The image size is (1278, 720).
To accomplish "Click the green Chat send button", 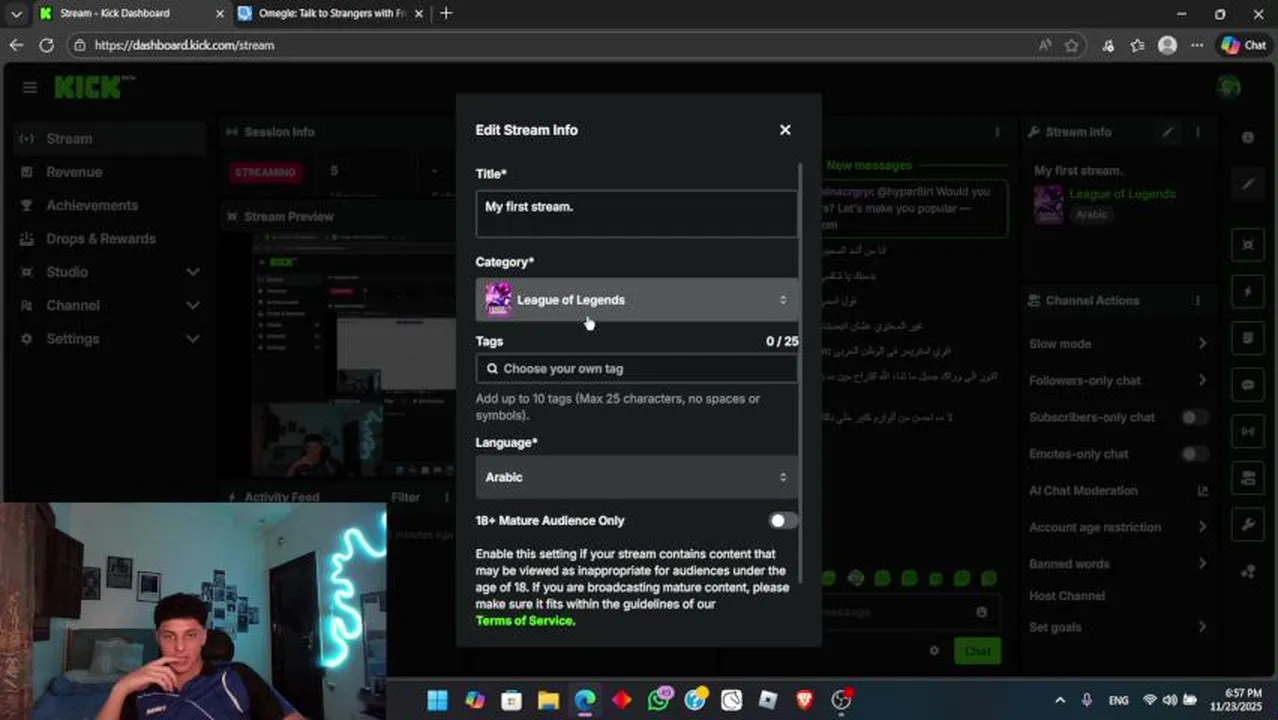I will click(977, 651).
